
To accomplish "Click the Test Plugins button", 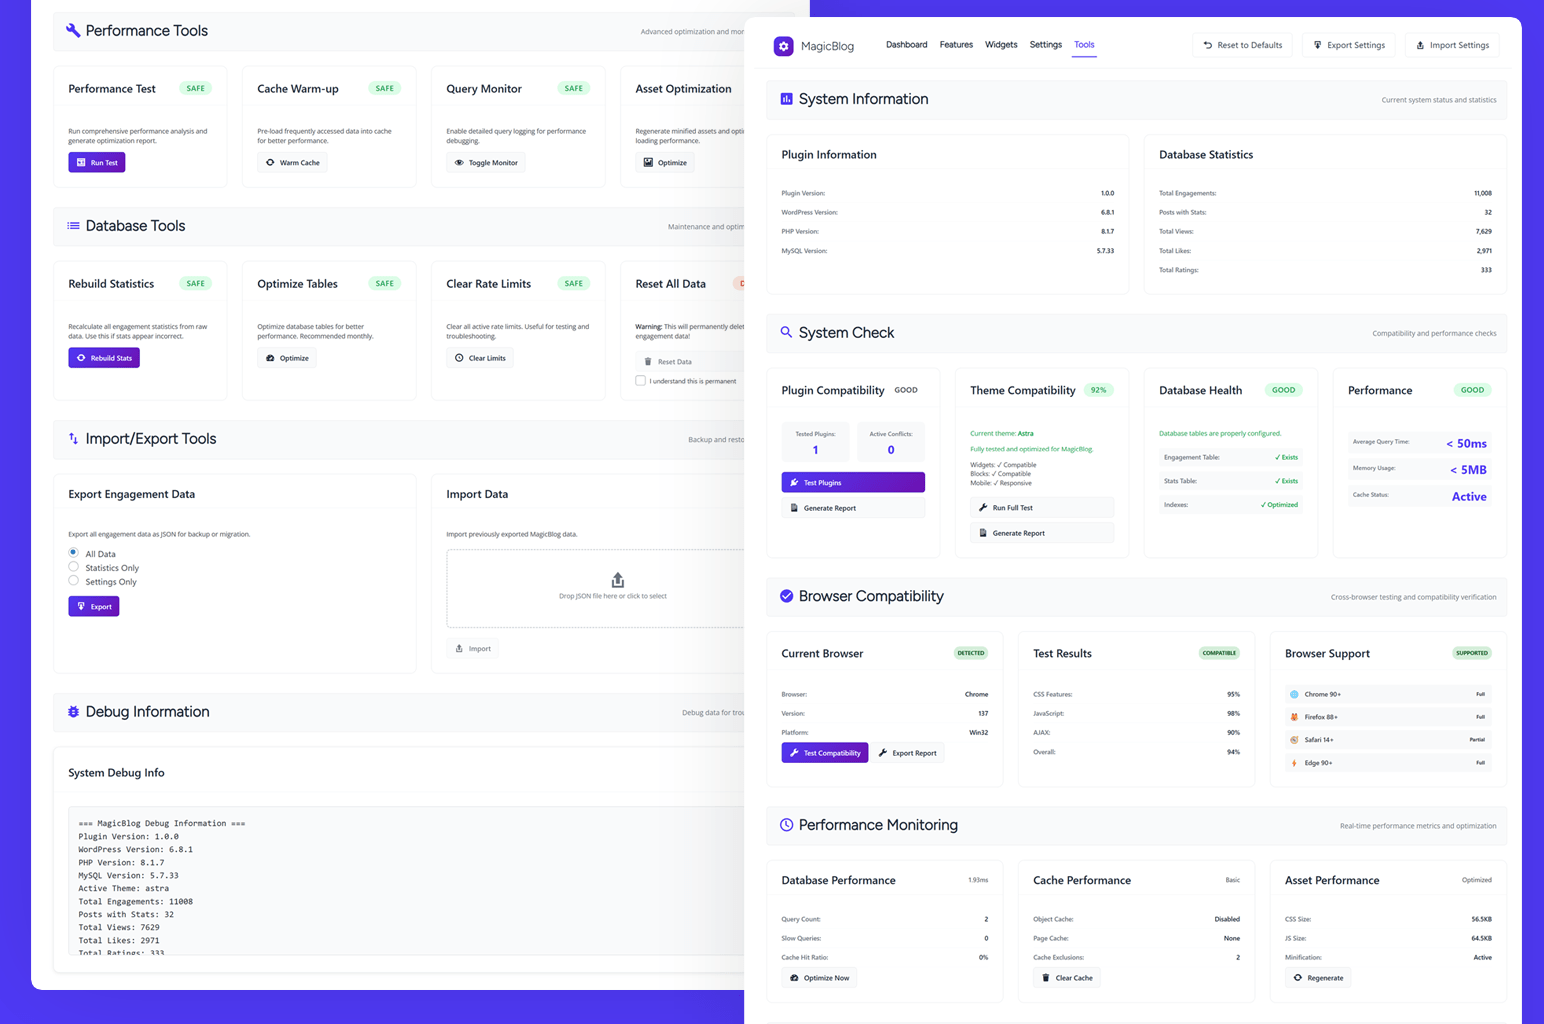I will [x=853, y=482].
